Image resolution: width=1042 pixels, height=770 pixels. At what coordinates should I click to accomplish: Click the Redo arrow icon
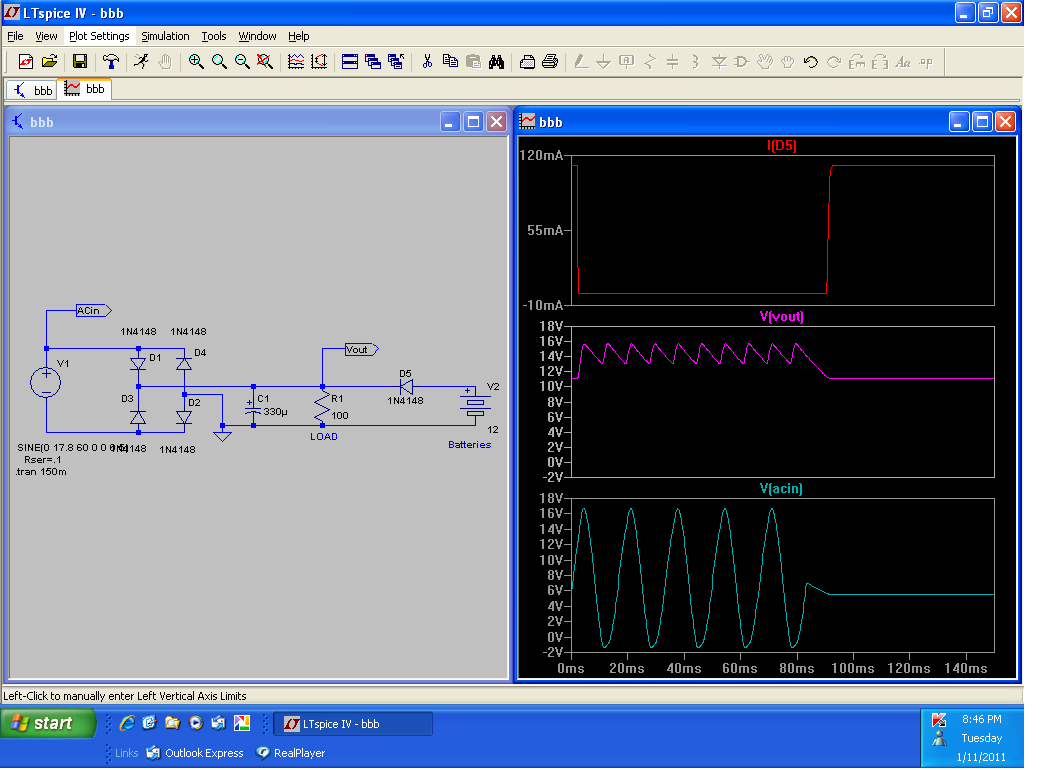click(834, 62)
